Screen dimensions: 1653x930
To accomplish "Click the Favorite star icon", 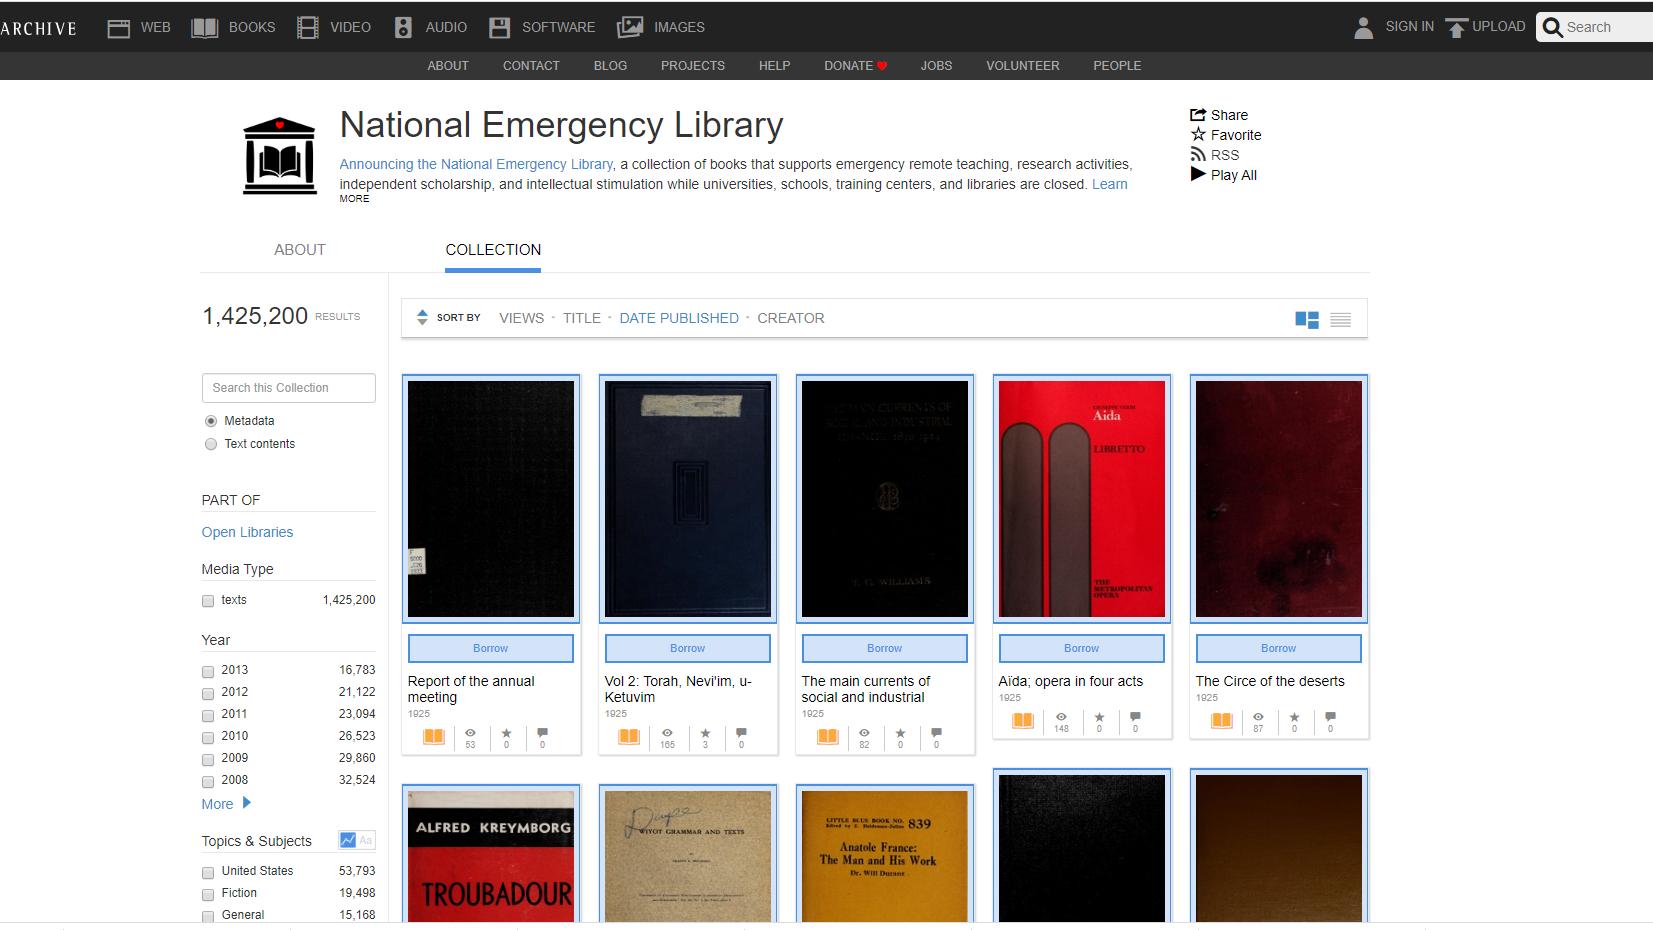I will point(1198,135).
